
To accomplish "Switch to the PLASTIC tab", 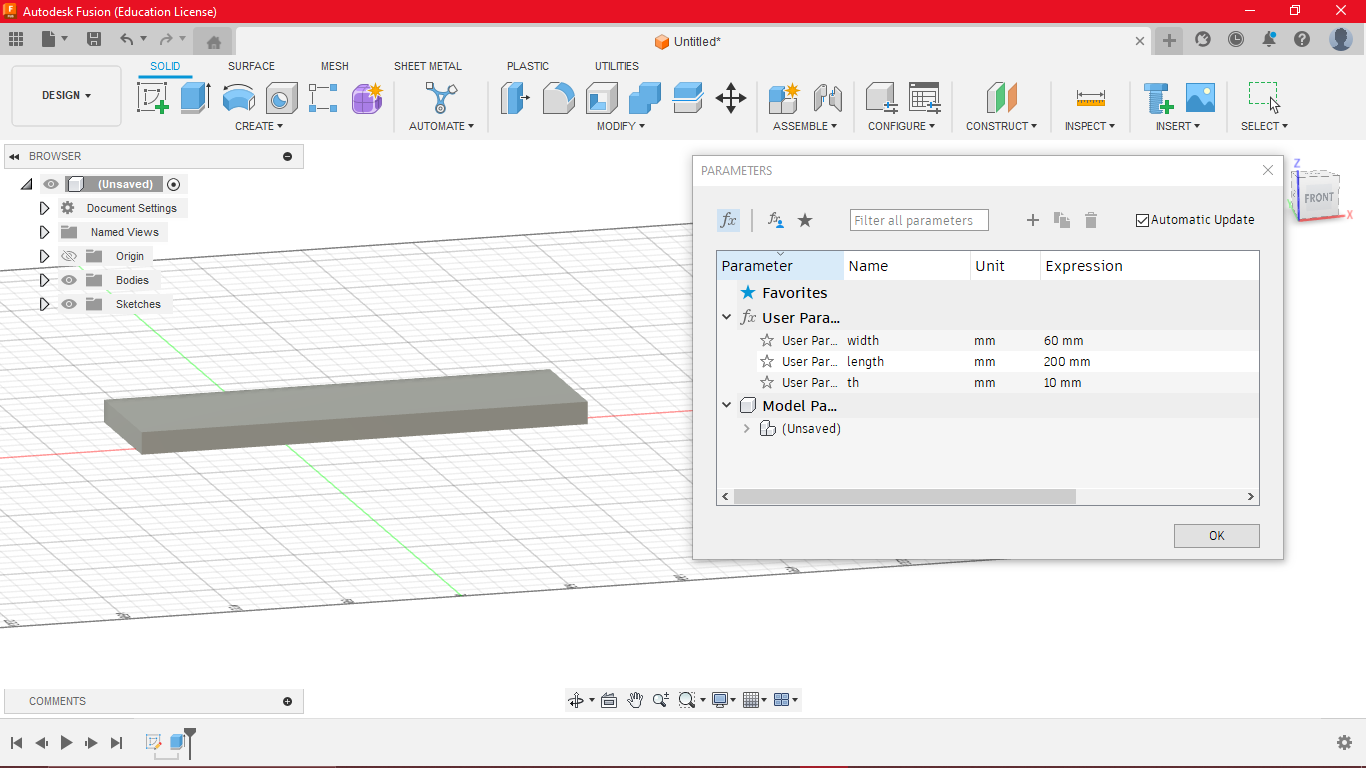I will click(528, 66).
